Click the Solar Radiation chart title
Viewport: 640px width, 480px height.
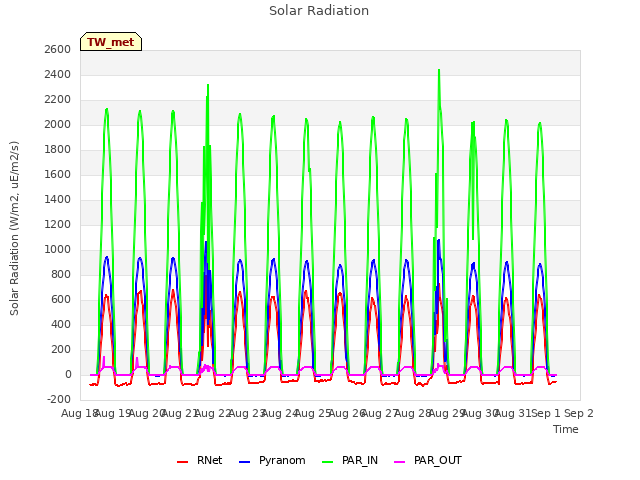pyautogui.click(x=319, y=11)
